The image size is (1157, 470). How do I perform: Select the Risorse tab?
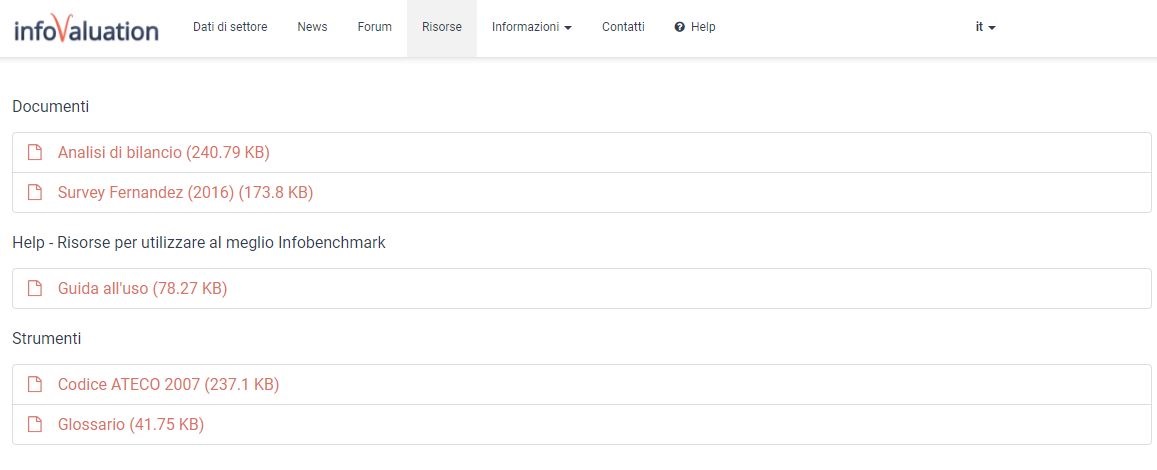[x=442, y=27]
